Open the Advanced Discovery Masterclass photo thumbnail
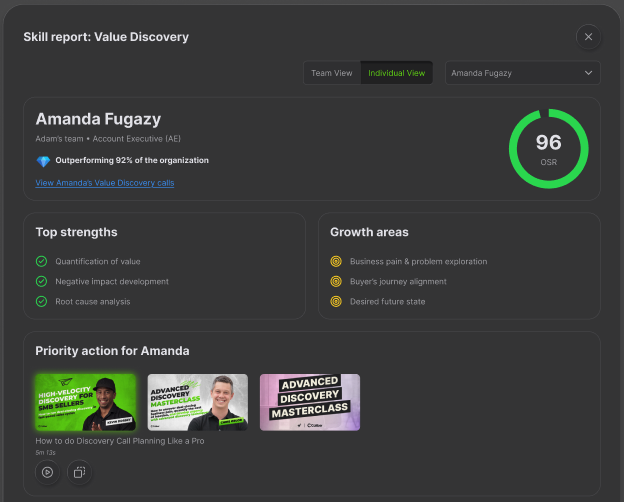This screenshot has height=502, width=624. point(198,402)
